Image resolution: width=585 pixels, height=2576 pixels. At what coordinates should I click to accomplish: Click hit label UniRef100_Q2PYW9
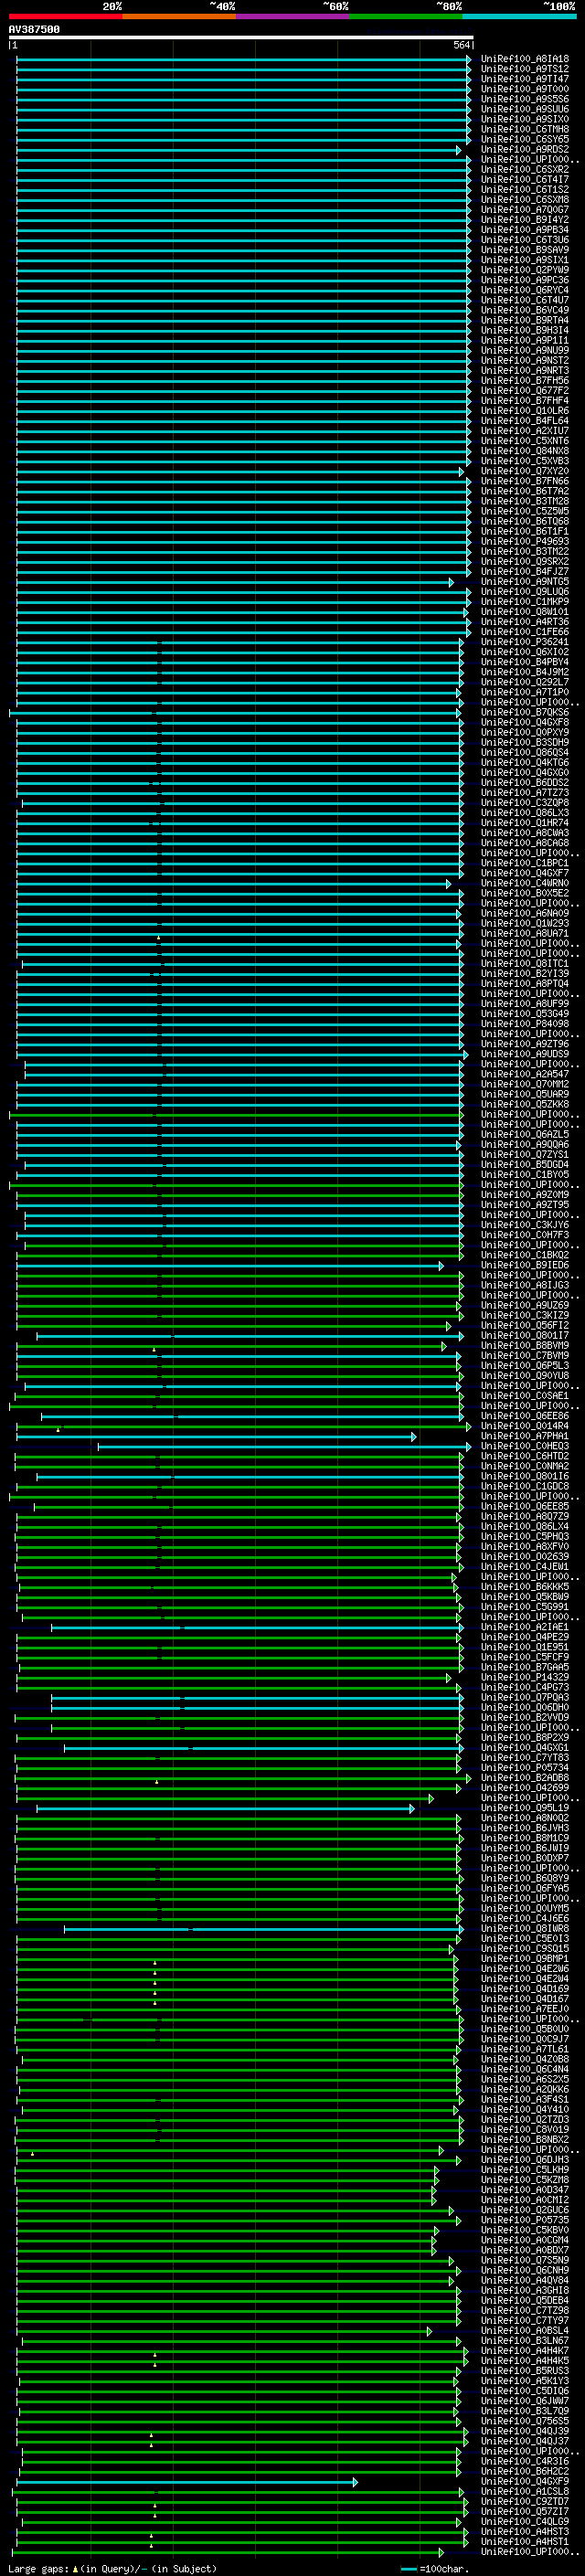pos(525,270)
